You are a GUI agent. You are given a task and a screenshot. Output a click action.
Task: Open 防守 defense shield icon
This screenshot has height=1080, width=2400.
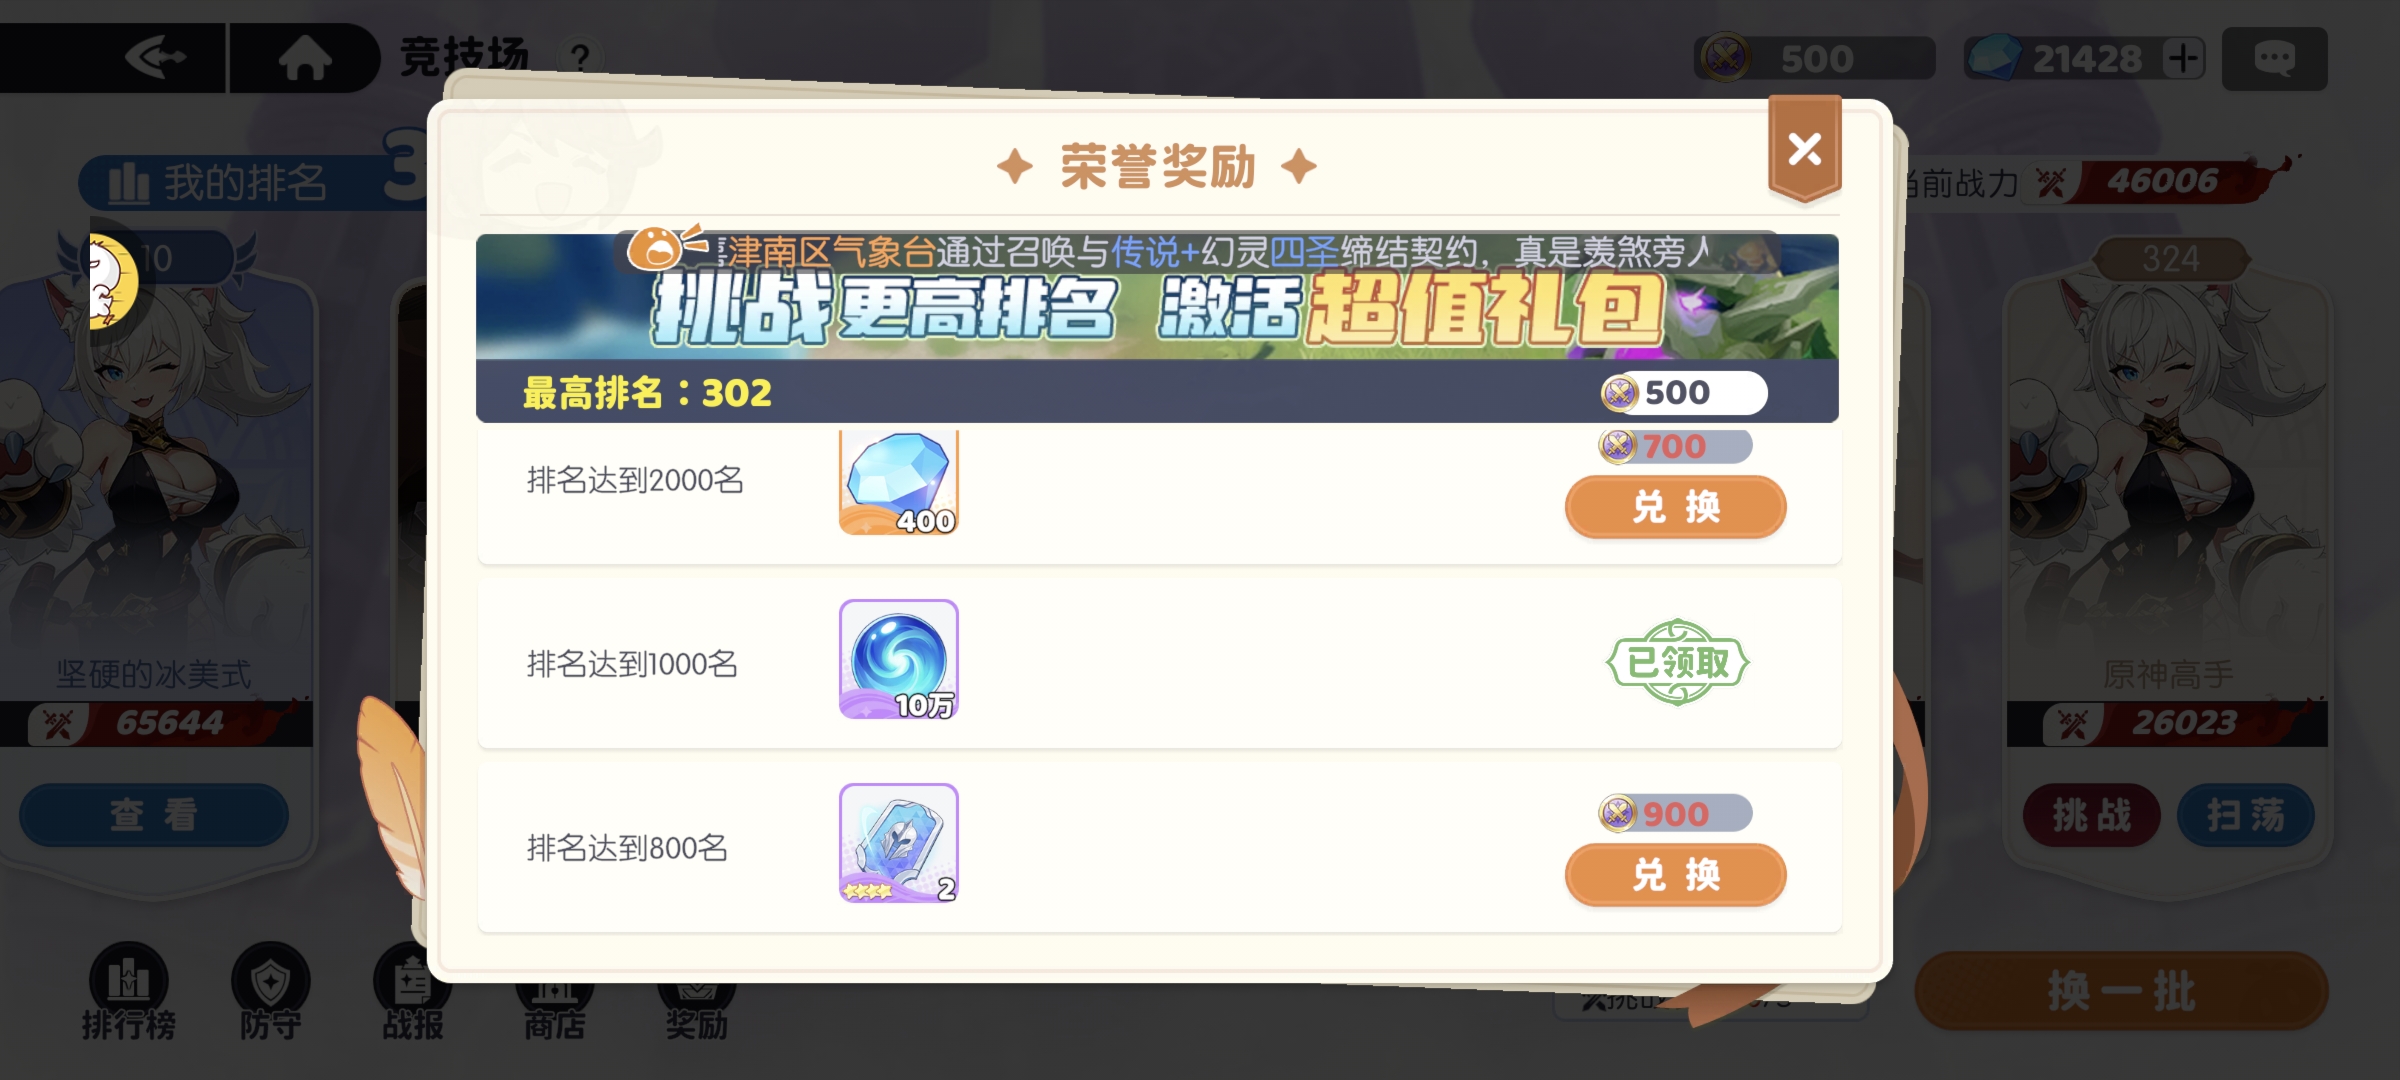click(x=270, y=990)
